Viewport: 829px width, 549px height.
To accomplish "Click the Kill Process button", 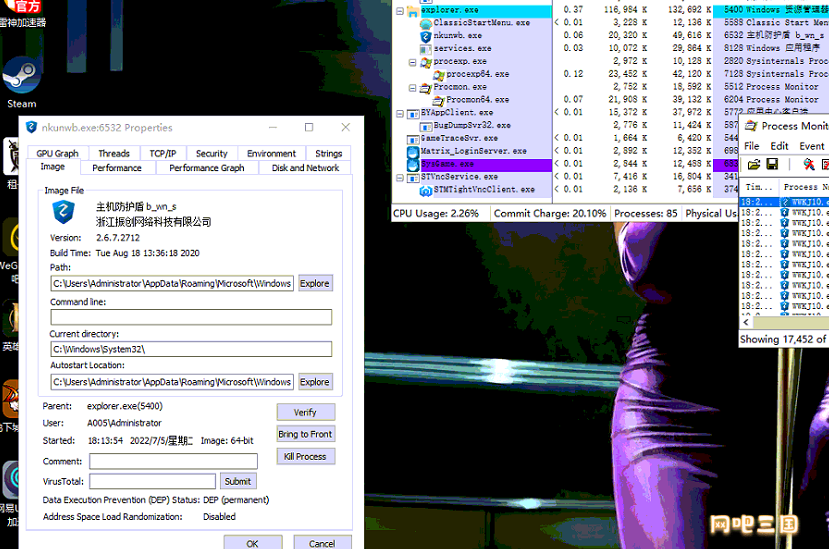I will pyautogui.click(x=305, y=456).
